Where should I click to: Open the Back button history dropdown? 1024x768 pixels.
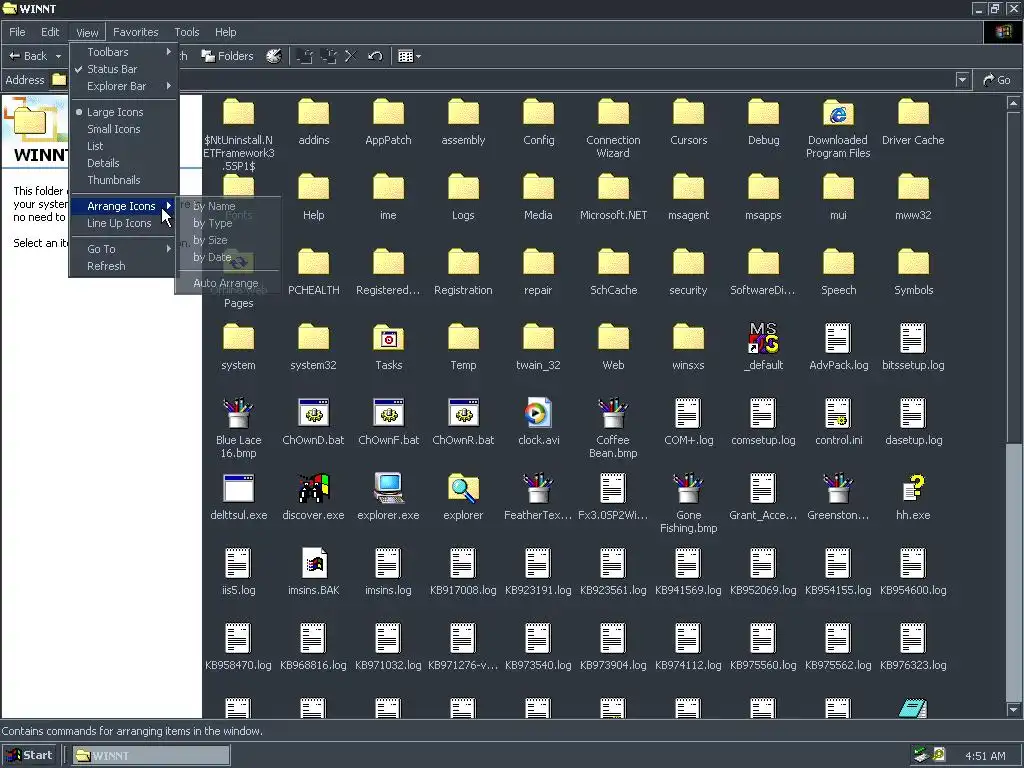point(58,56)
